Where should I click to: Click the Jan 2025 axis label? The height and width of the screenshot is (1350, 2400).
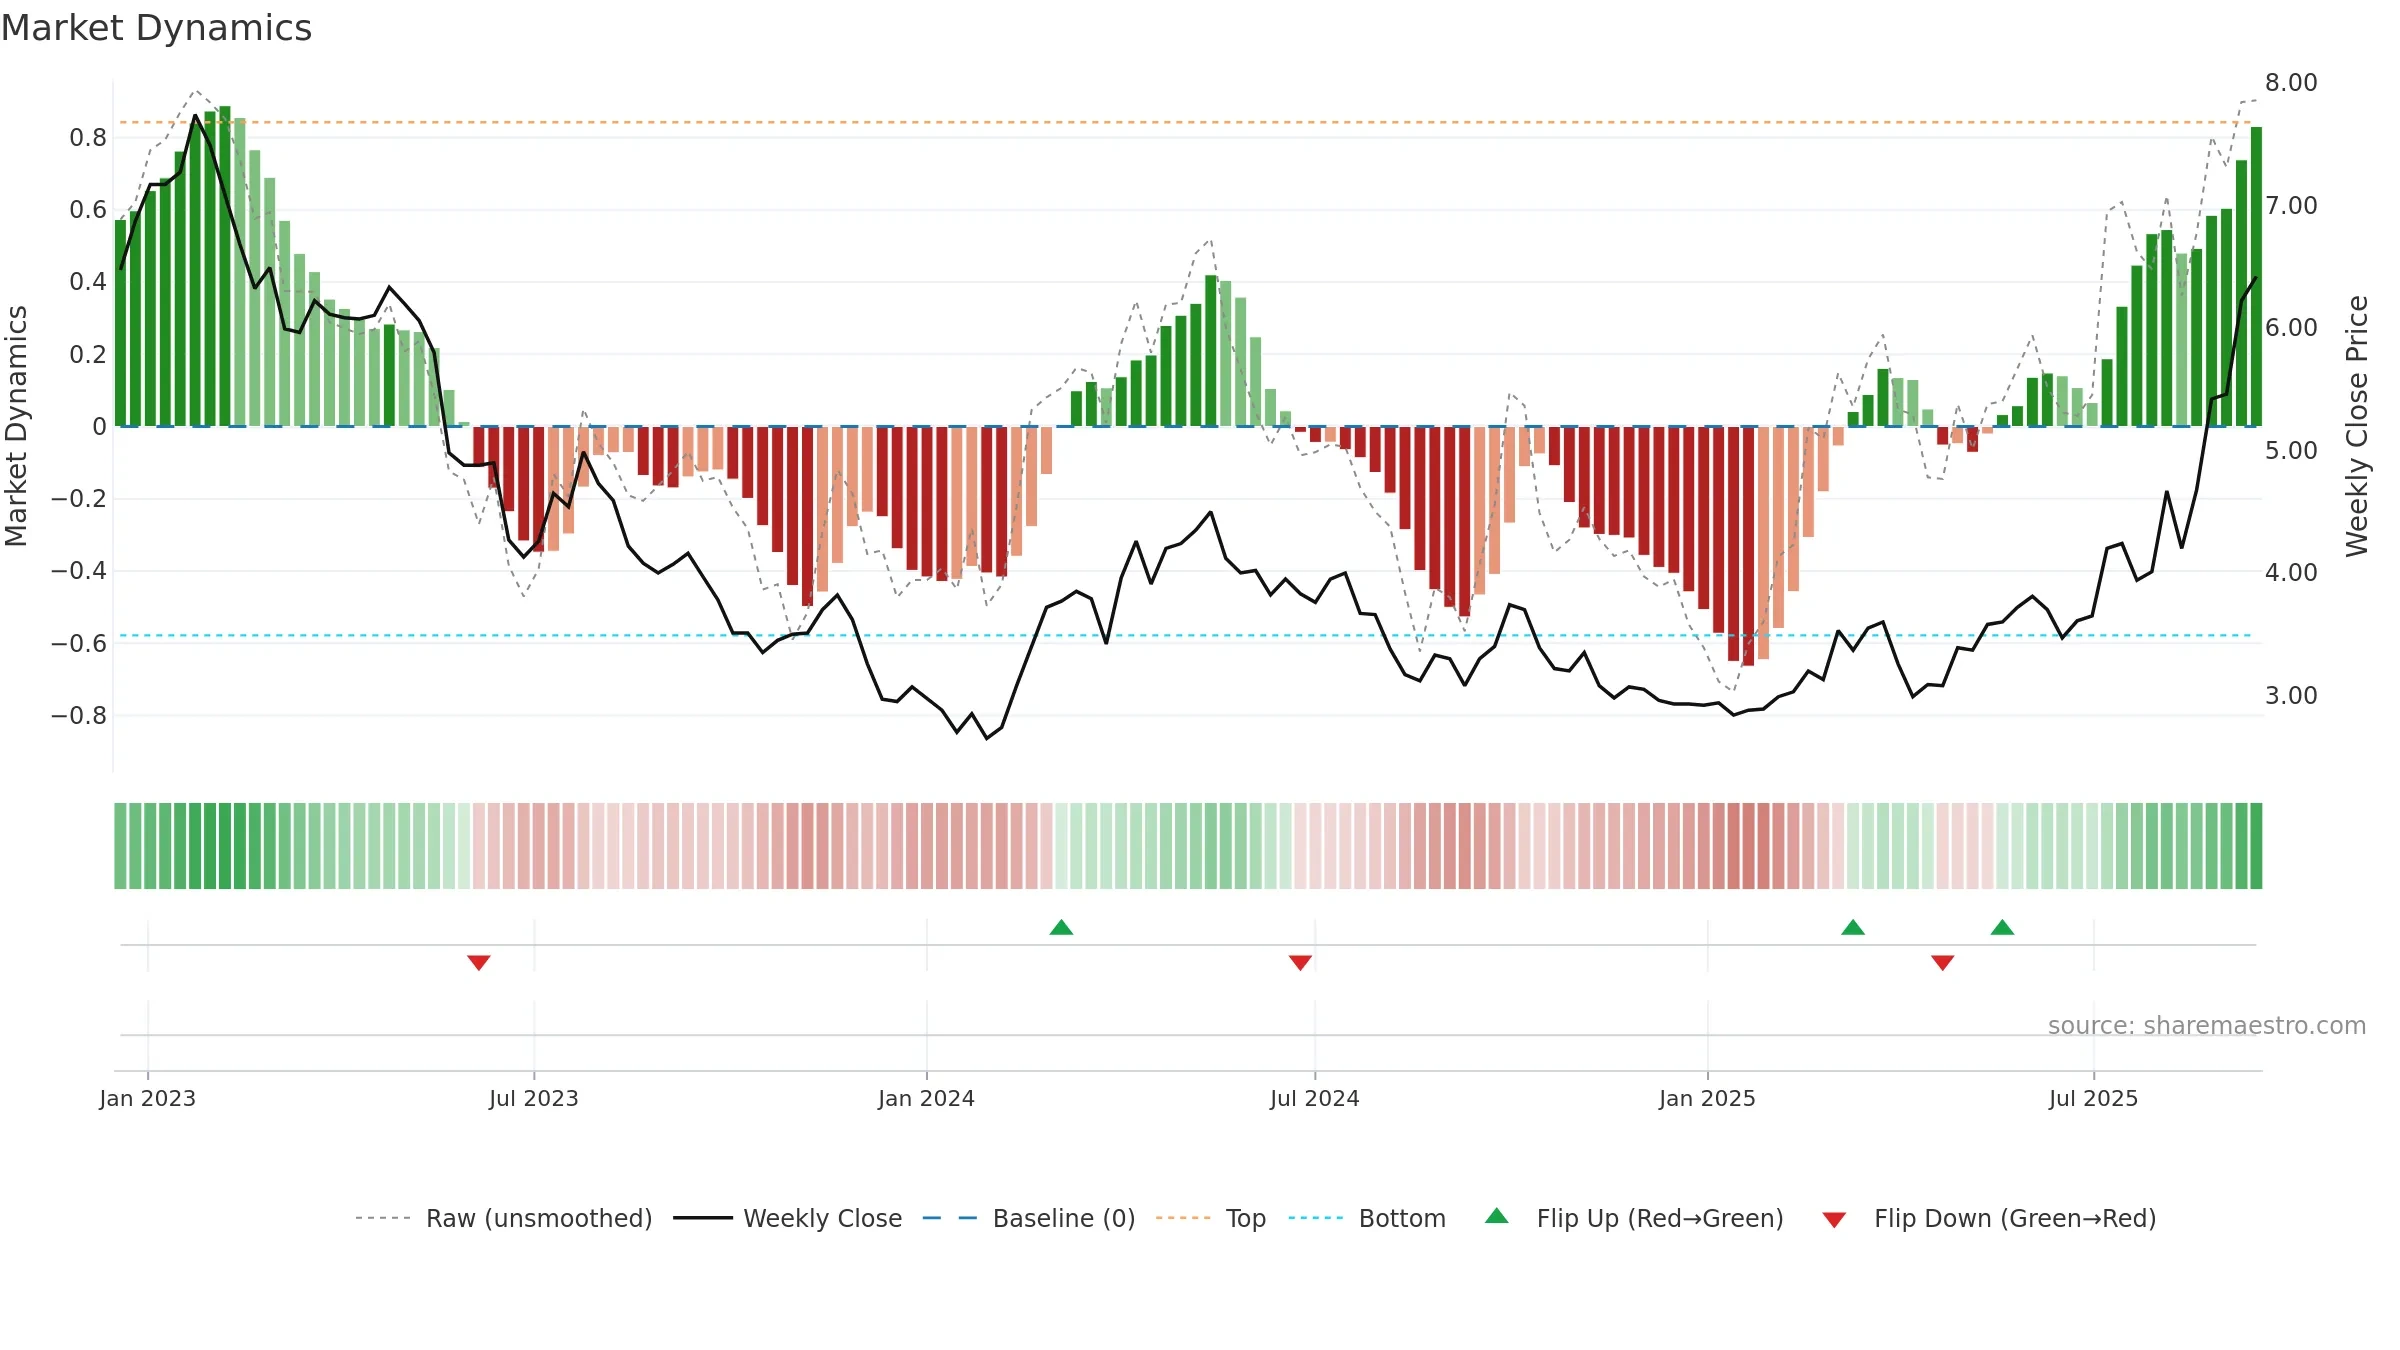(1707, 1098)
